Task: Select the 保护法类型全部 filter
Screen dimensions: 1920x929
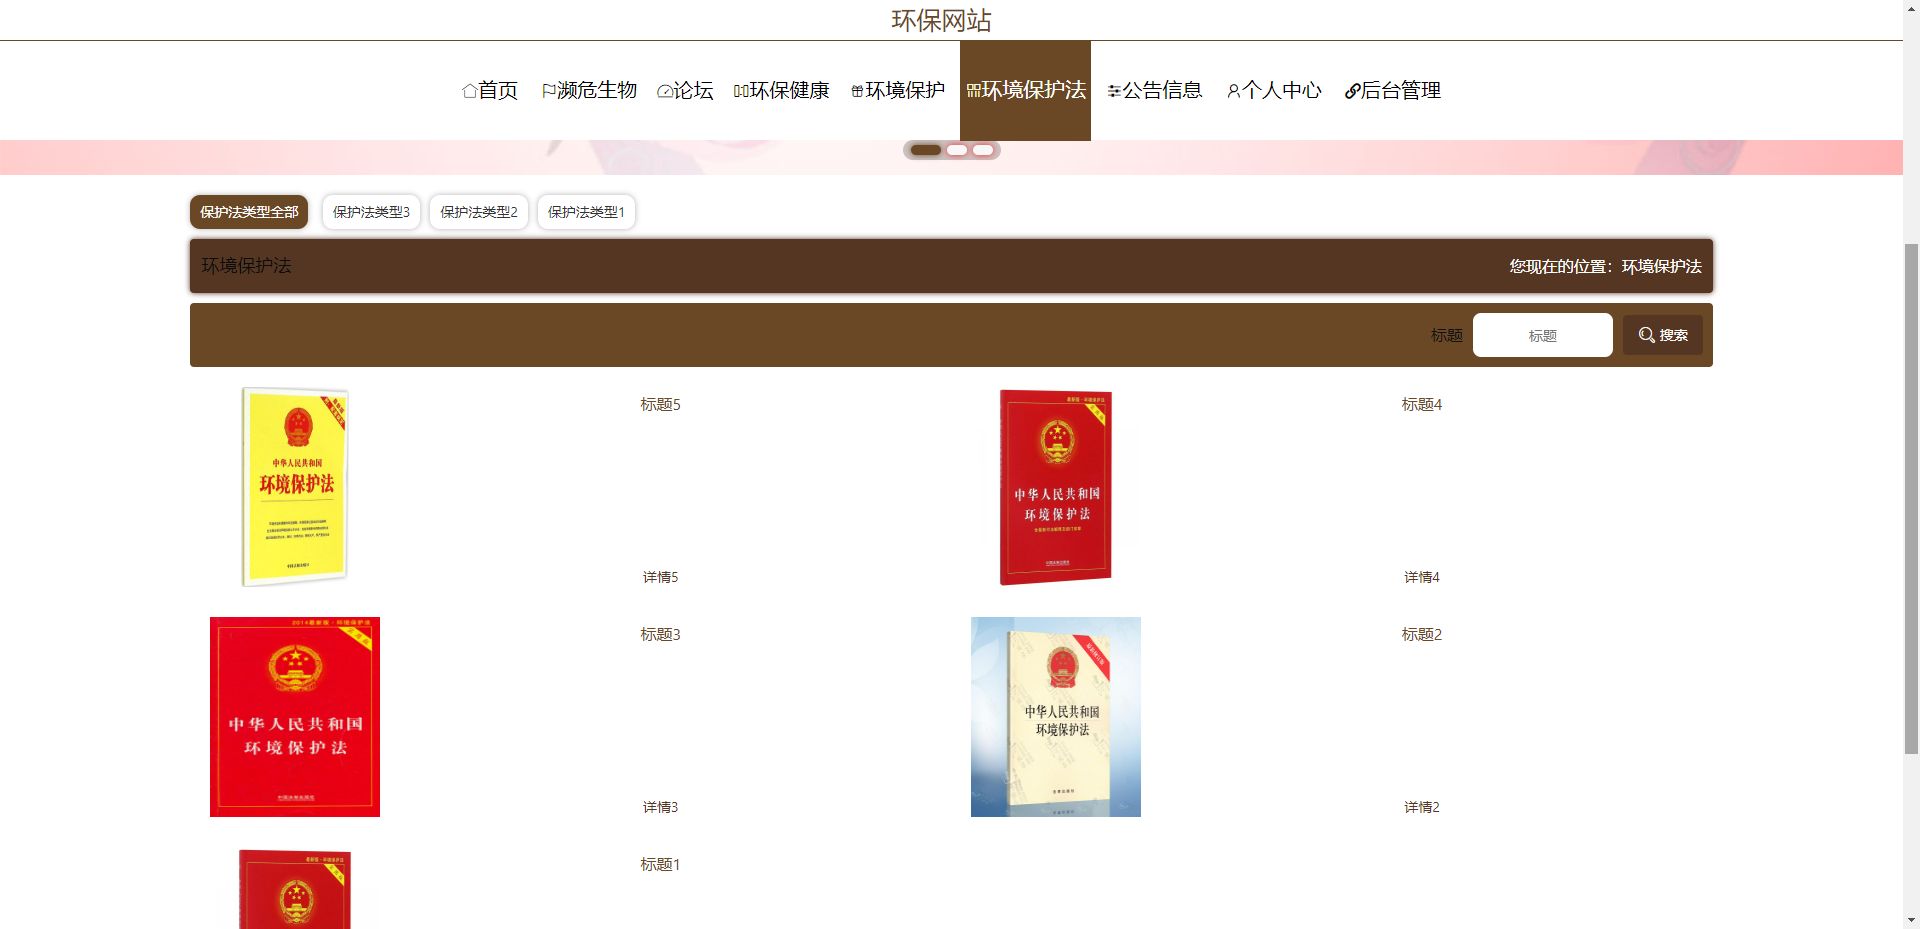Action: pyautogui.click(x=249, y=212)
